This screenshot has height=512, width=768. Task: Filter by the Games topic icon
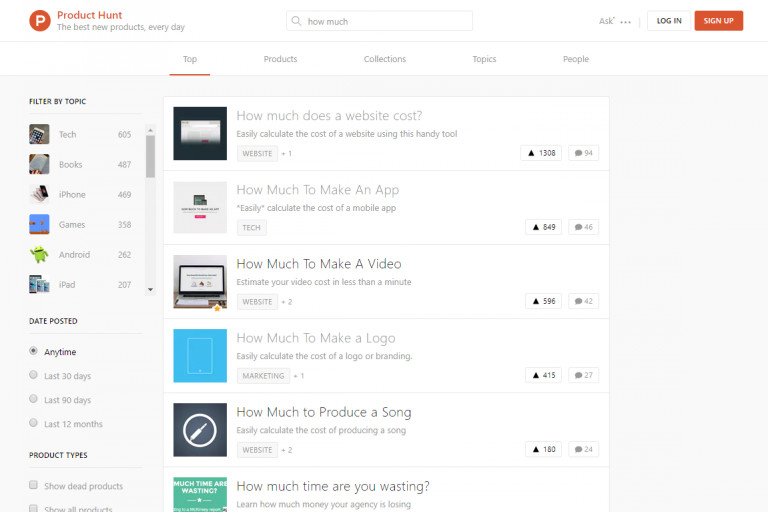tap(39, 224)
